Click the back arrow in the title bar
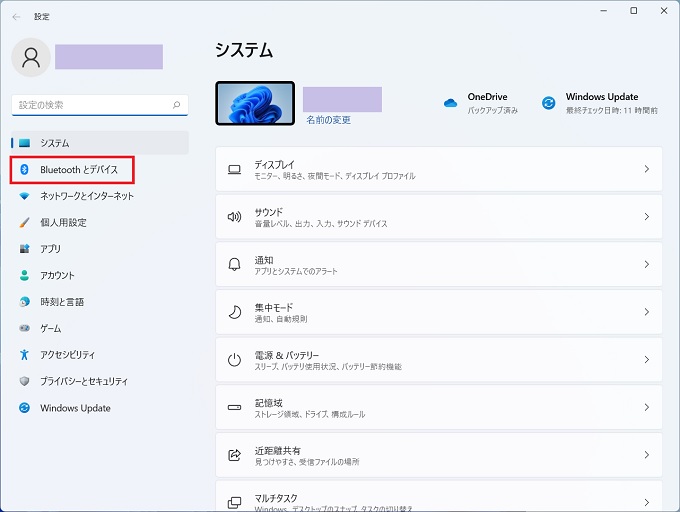The height and width of the screenshot is (512, 680). pos(16,17)
